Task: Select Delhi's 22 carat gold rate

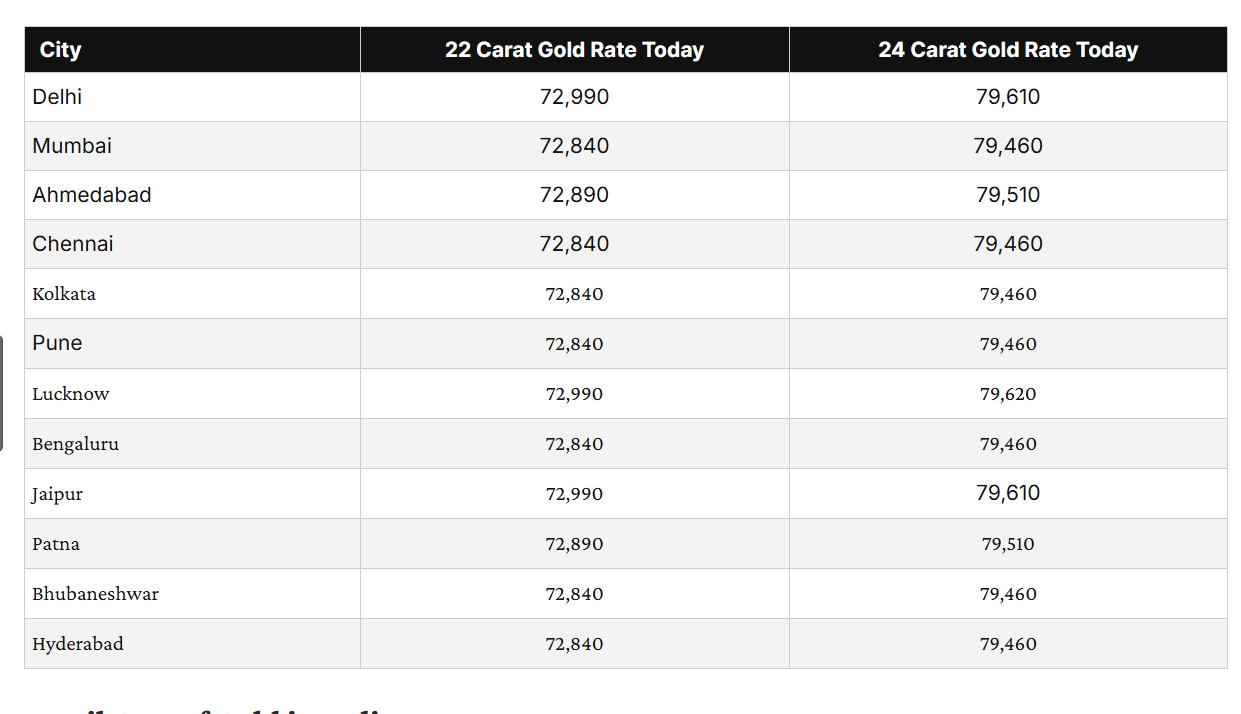Action: (574, 97)
